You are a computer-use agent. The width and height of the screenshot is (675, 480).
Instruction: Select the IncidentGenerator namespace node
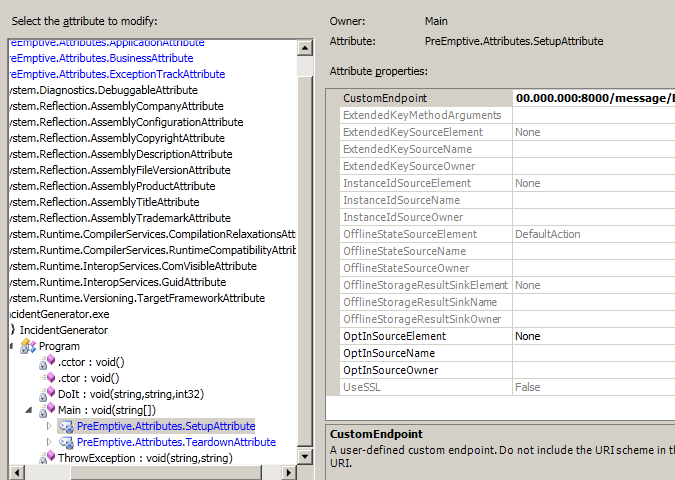[x=64, y=330]
